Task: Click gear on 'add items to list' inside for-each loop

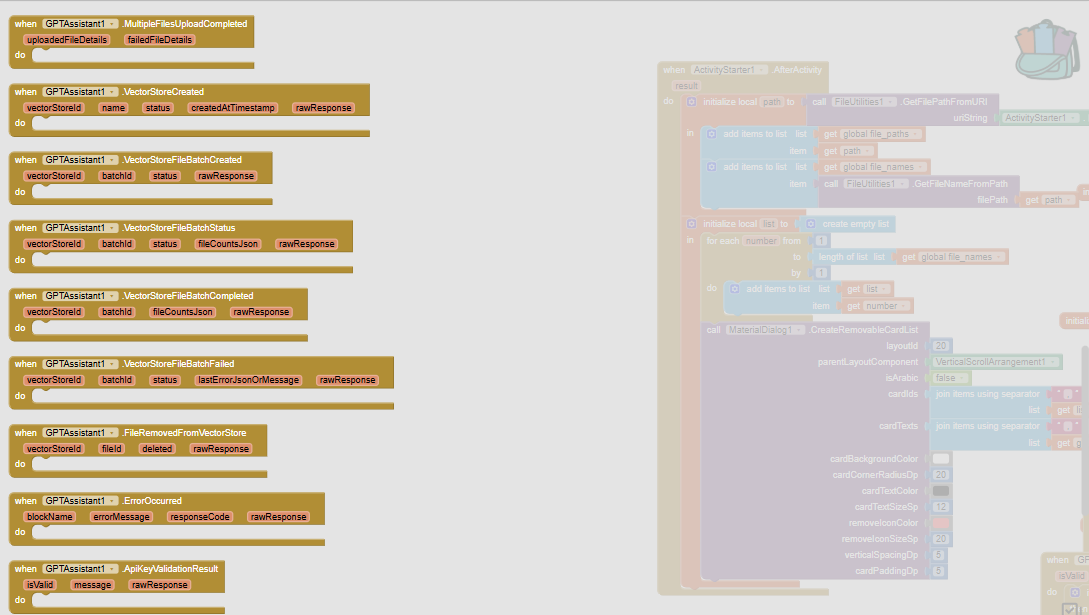Action: (735, 289)
